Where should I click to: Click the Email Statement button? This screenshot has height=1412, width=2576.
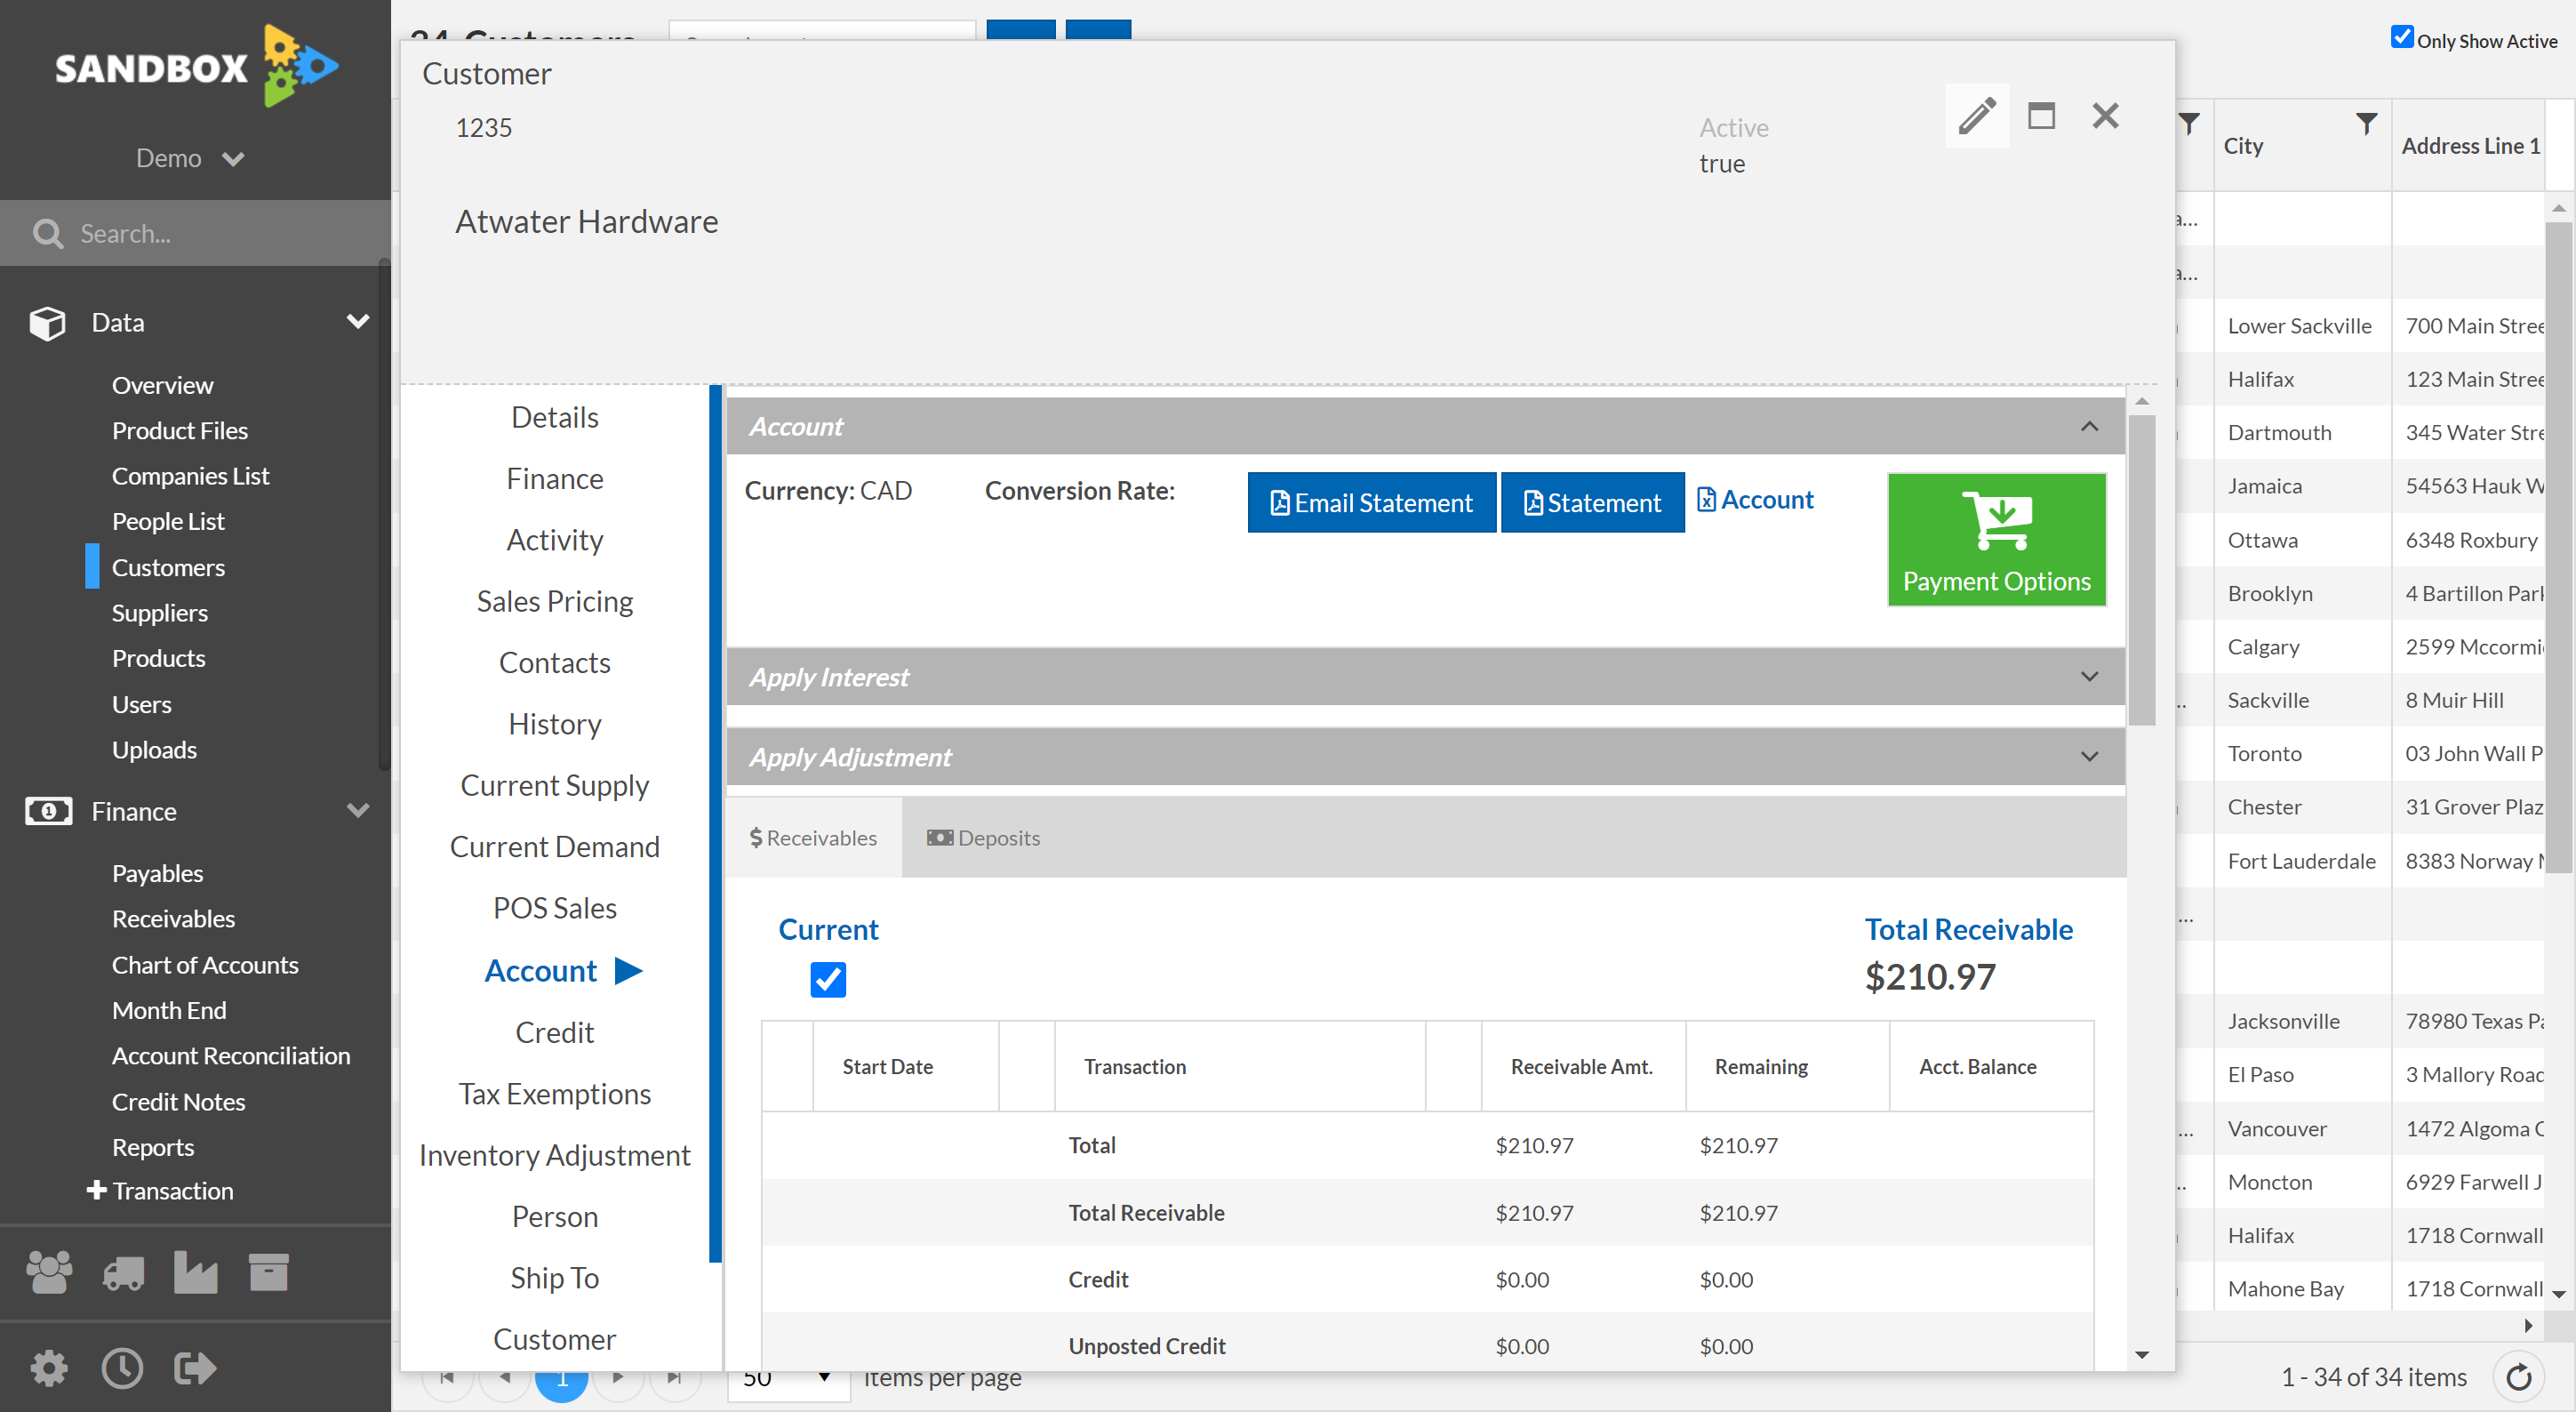(1371, 503)
